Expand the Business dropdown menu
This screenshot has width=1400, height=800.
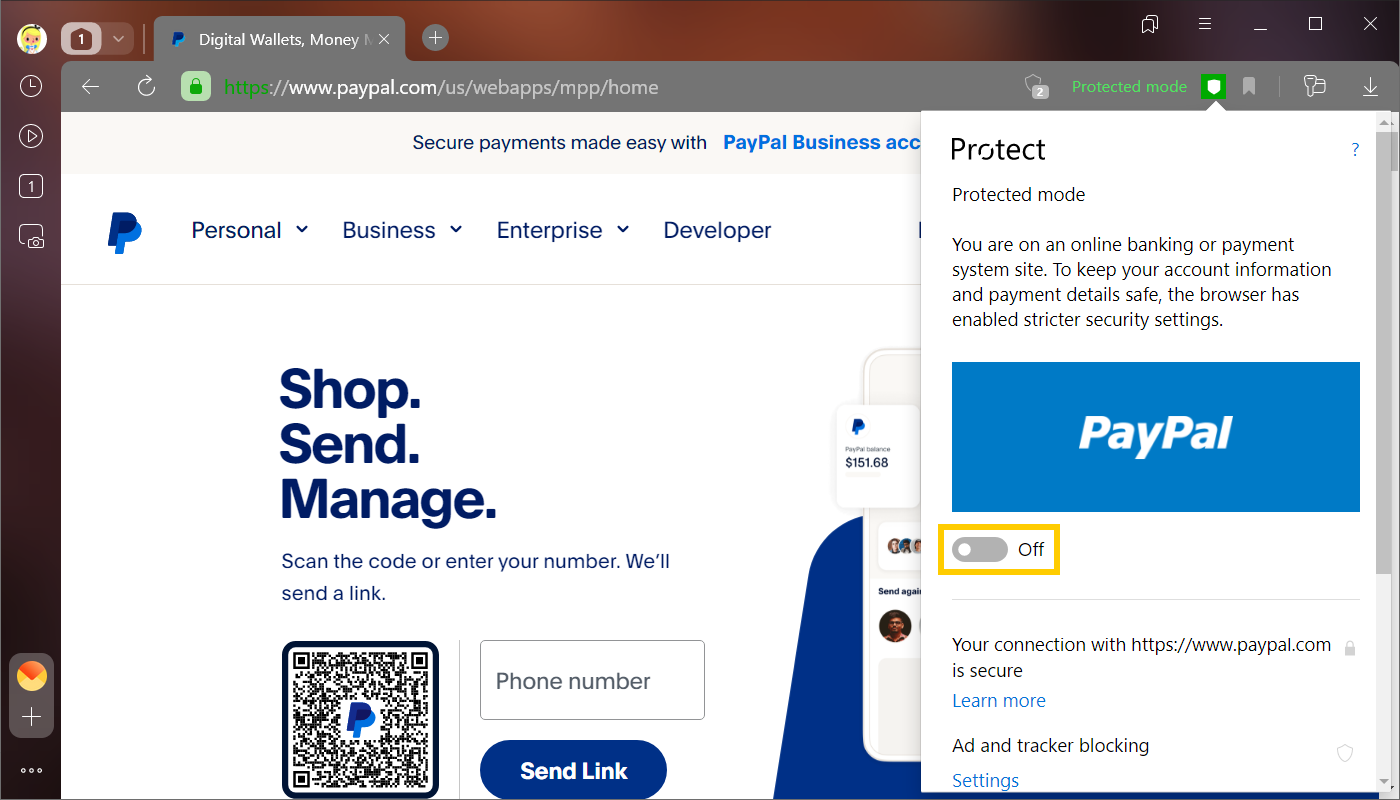[402, 230]
